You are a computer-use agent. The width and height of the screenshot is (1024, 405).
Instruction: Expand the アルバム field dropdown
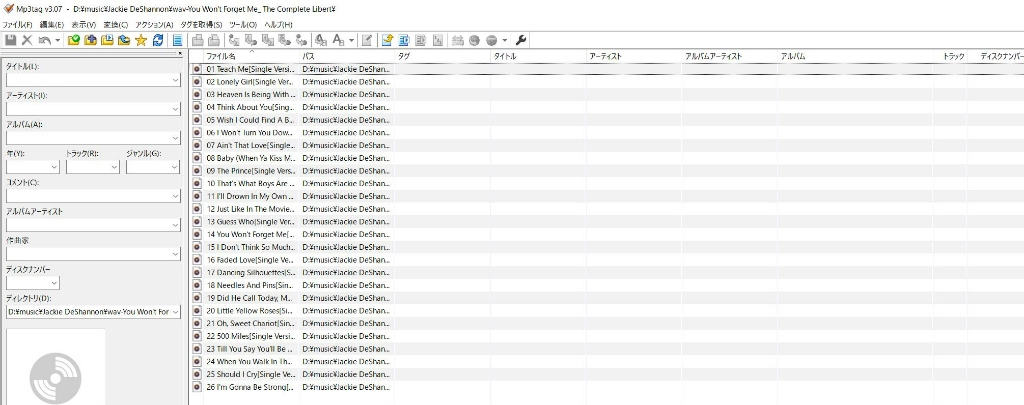tap(175, 138)
